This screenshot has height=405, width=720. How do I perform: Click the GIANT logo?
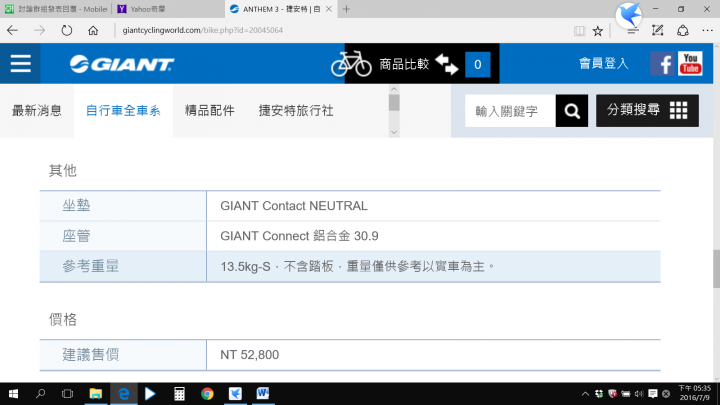coord(122,64)
